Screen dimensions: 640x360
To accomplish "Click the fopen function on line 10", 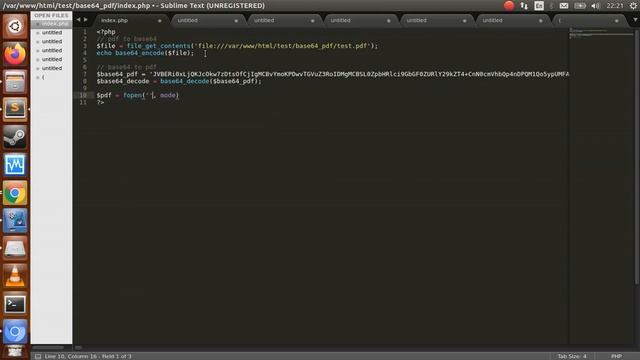I will tap(133, 95).
